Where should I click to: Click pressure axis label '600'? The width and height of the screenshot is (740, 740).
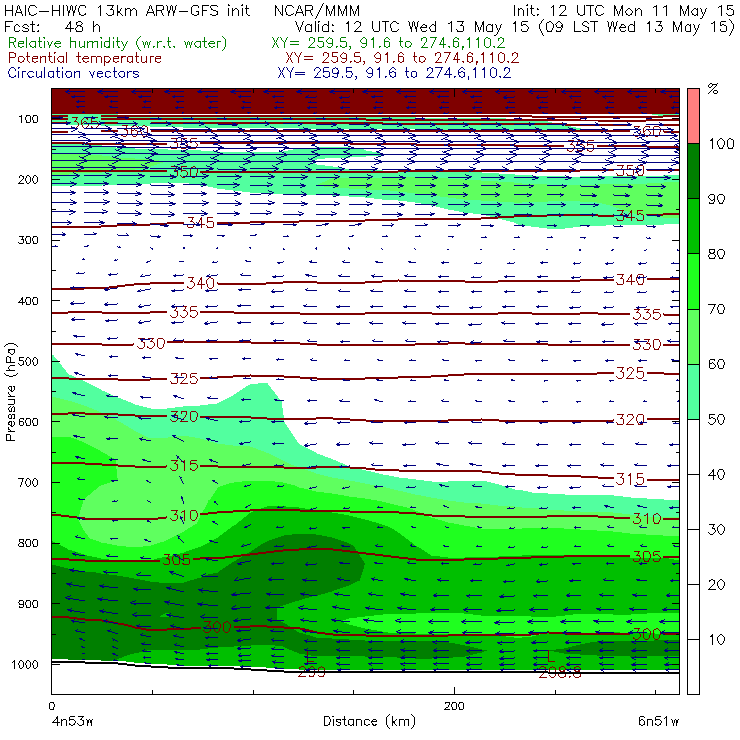click(28, 422)
